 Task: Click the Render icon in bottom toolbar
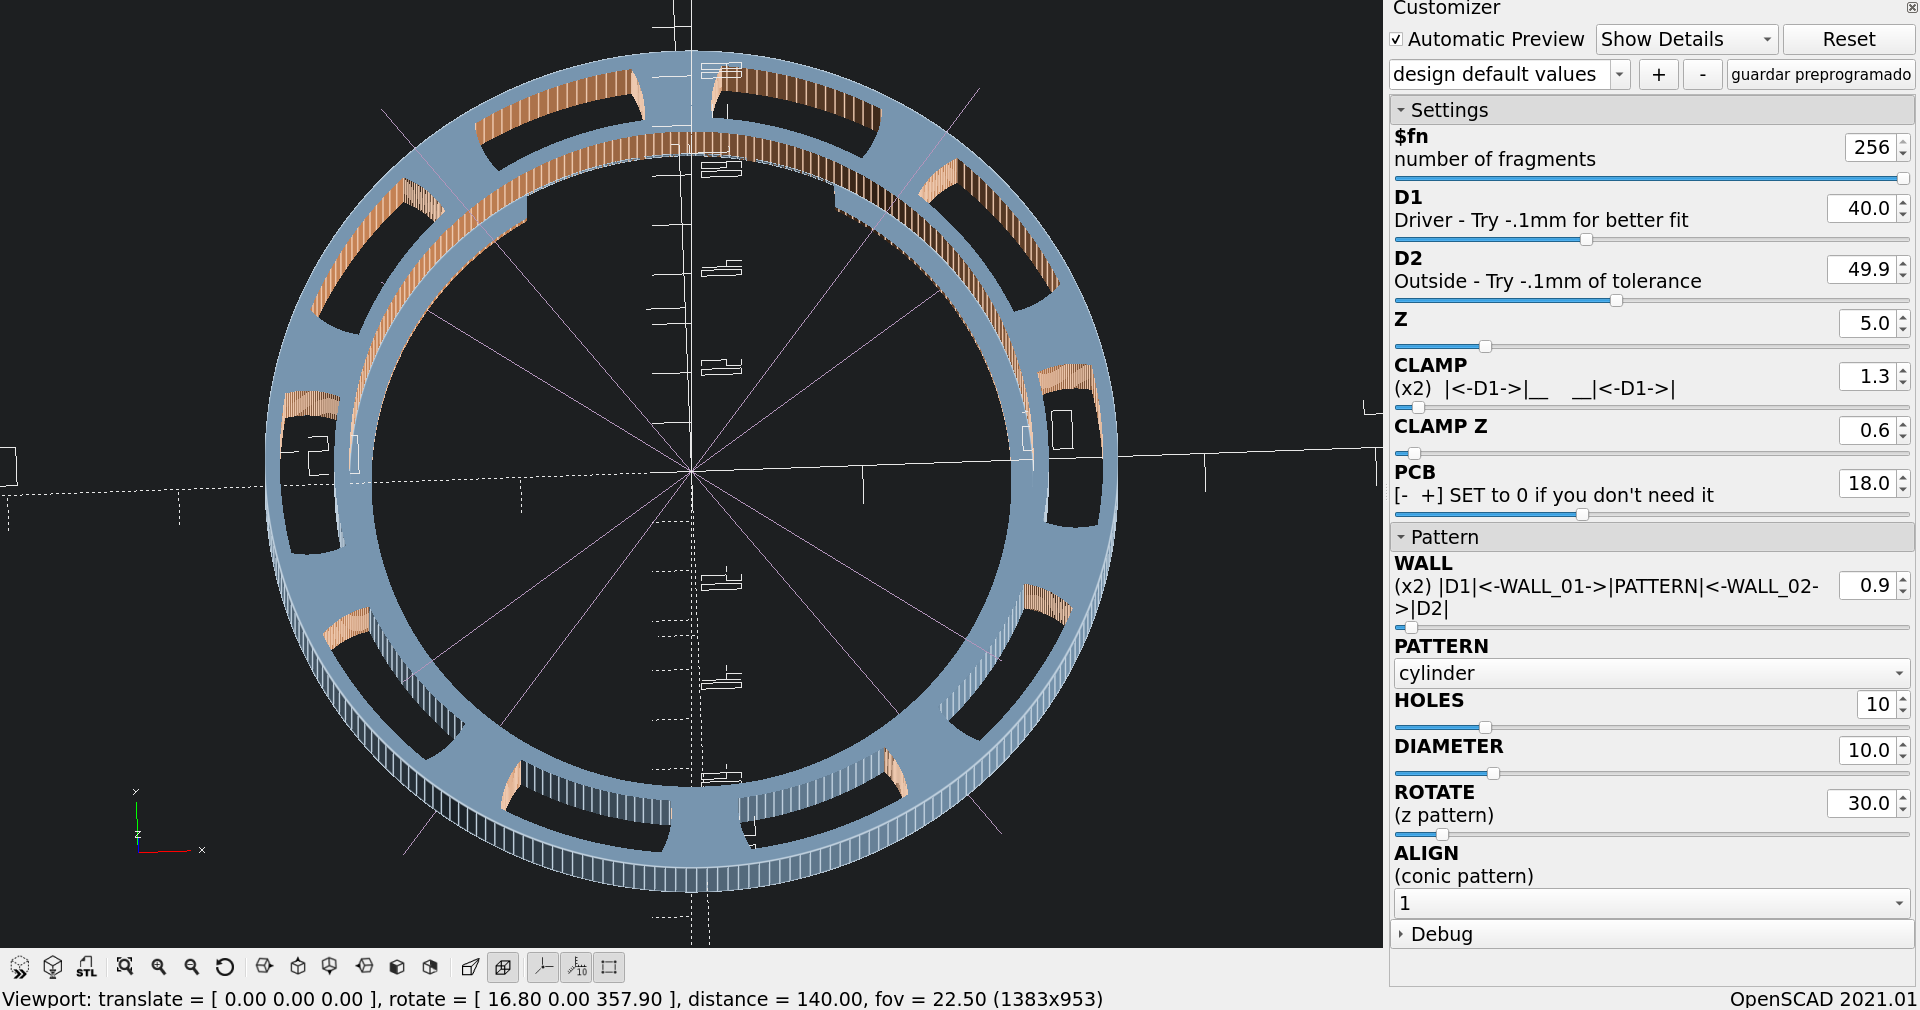click(x=53, y=967)
